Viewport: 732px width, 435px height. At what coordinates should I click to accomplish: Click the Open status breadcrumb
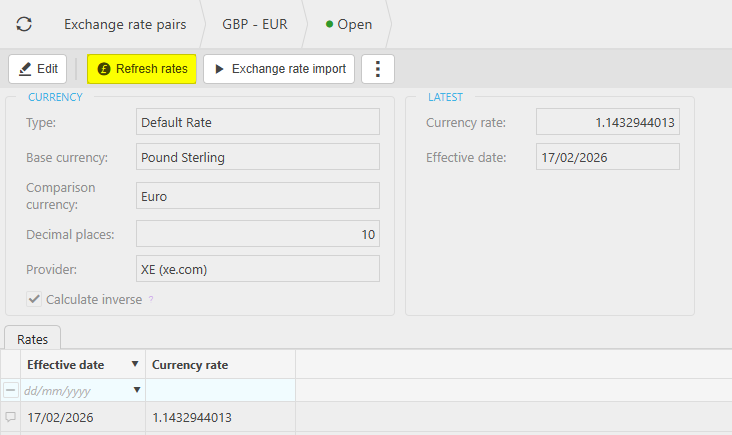[x=349, y=24]
